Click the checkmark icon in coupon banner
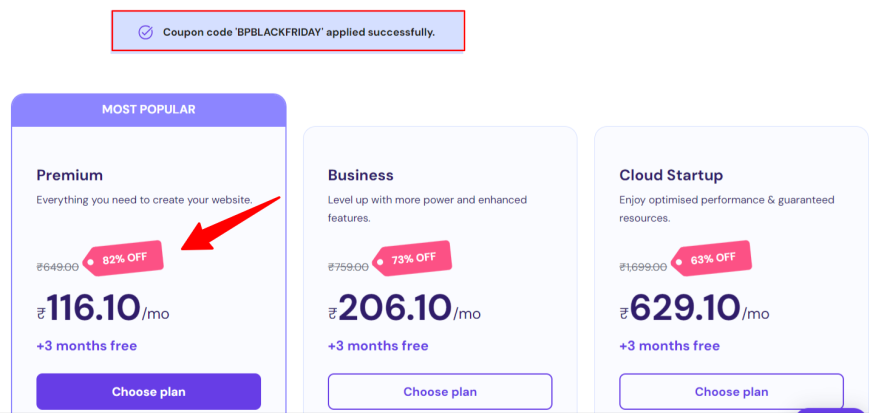This screenshot has height=413, width=884. click(146, 32)
